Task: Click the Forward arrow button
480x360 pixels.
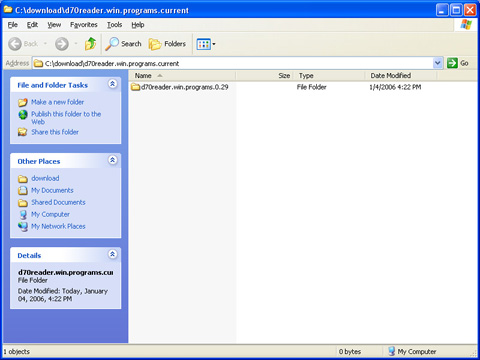Action: coord(62,44)
